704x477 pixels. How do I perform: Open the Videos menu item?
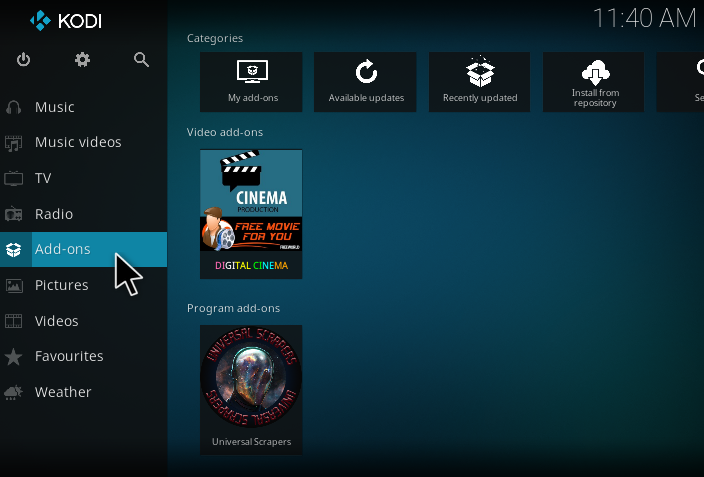point(84,321)
